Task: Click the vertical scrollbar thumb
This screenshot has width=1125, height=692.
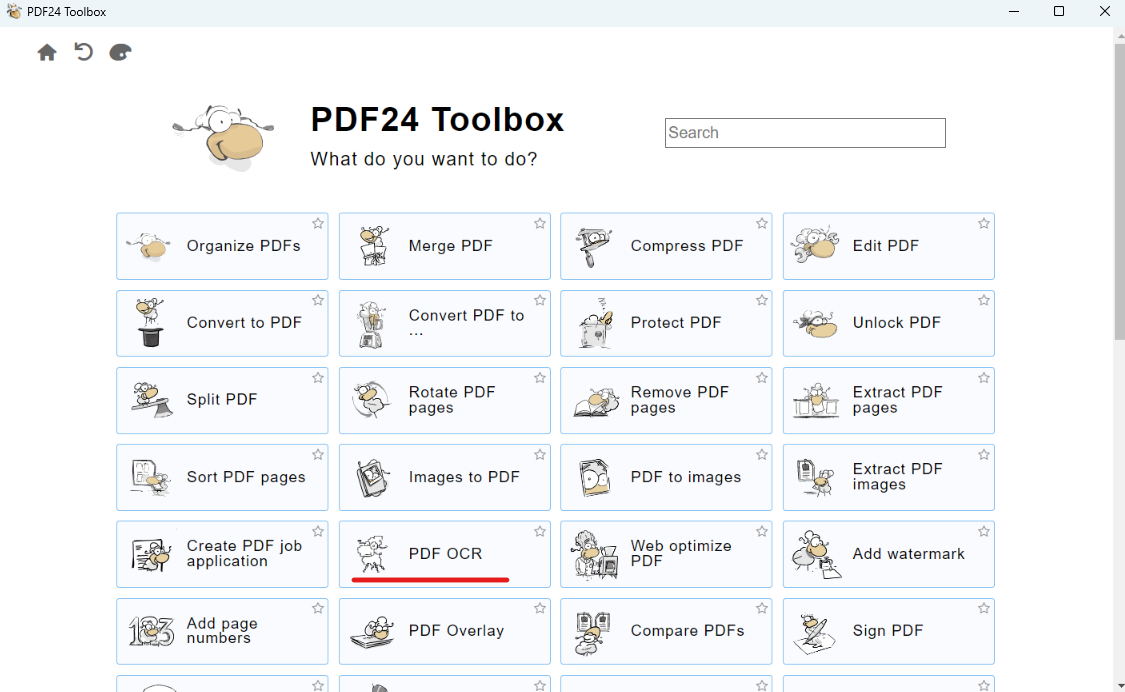Action: [1119, 192]
